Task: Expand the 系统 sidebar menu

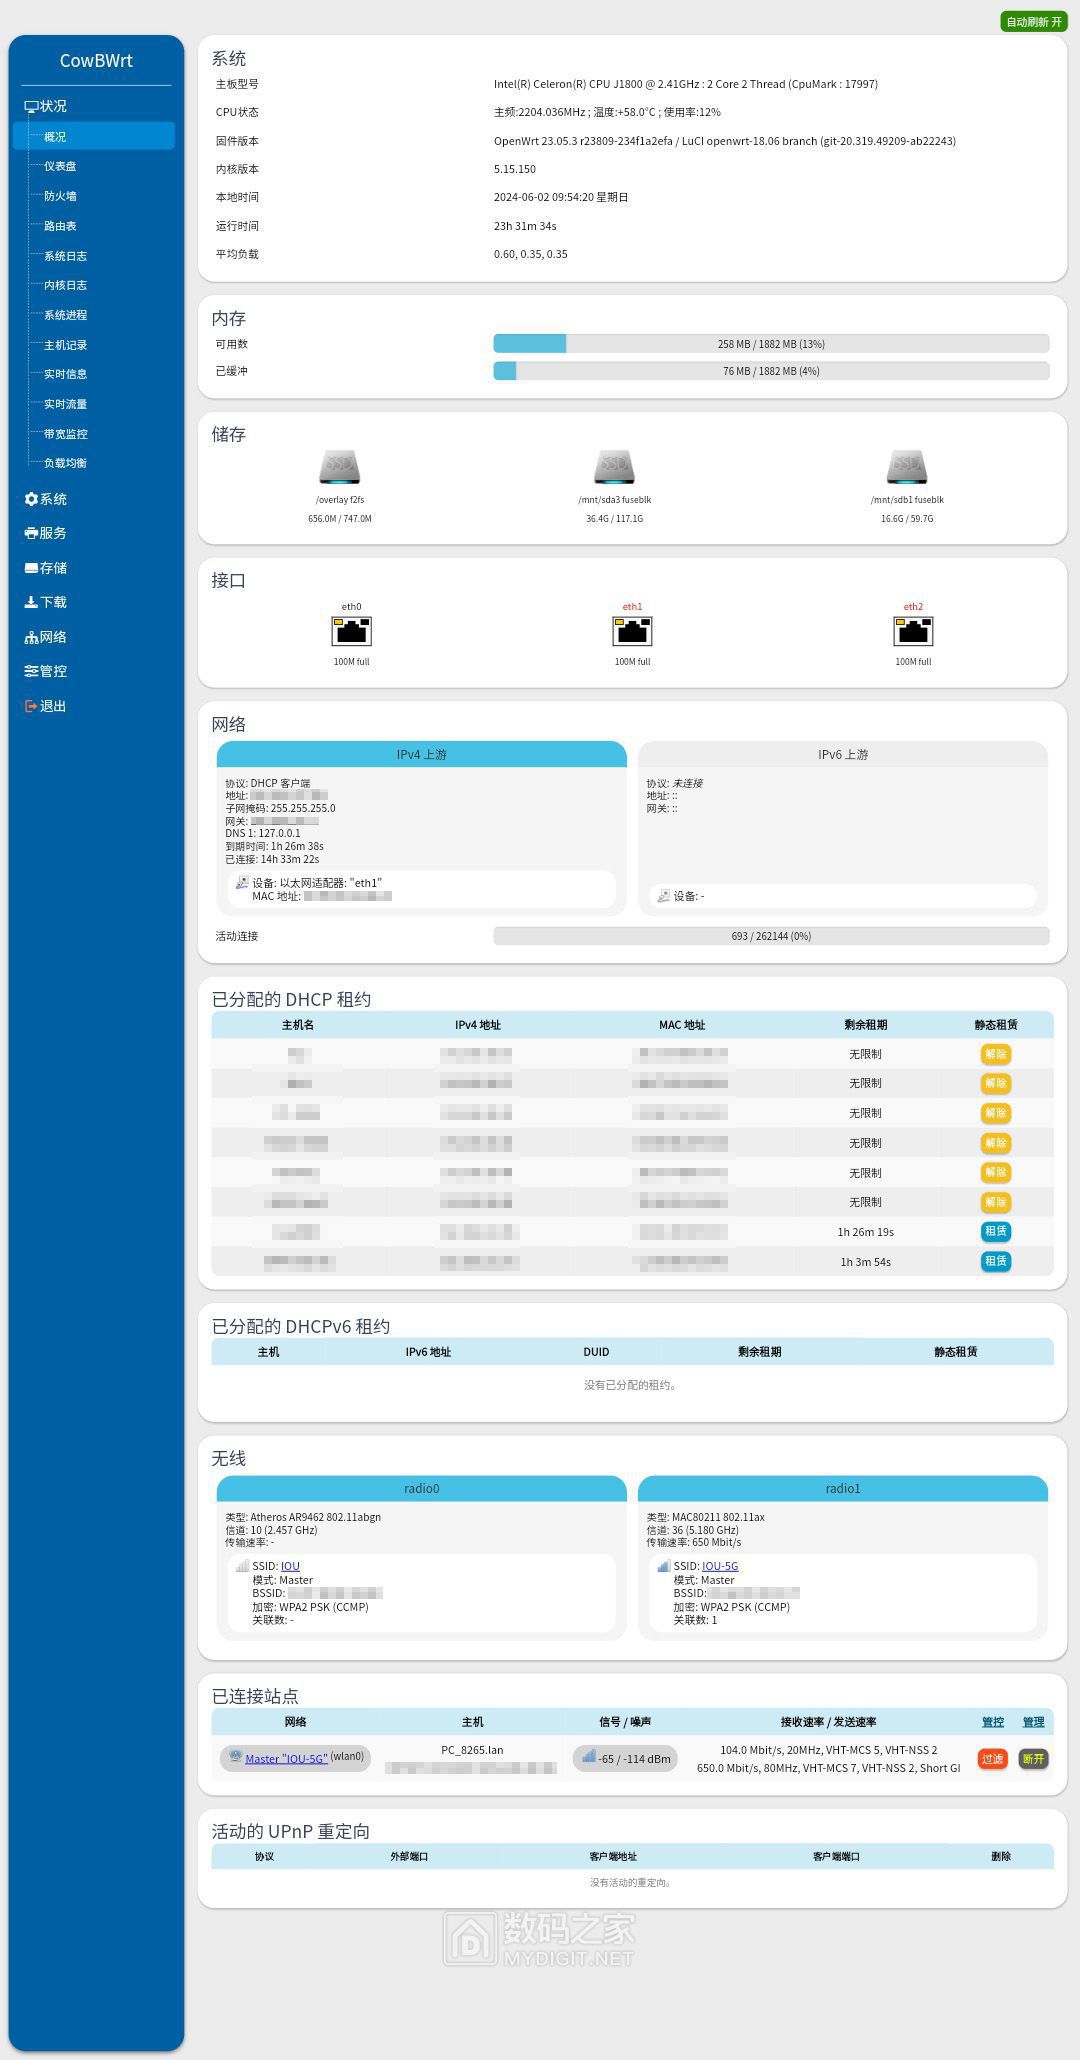Action: [52, 499]
